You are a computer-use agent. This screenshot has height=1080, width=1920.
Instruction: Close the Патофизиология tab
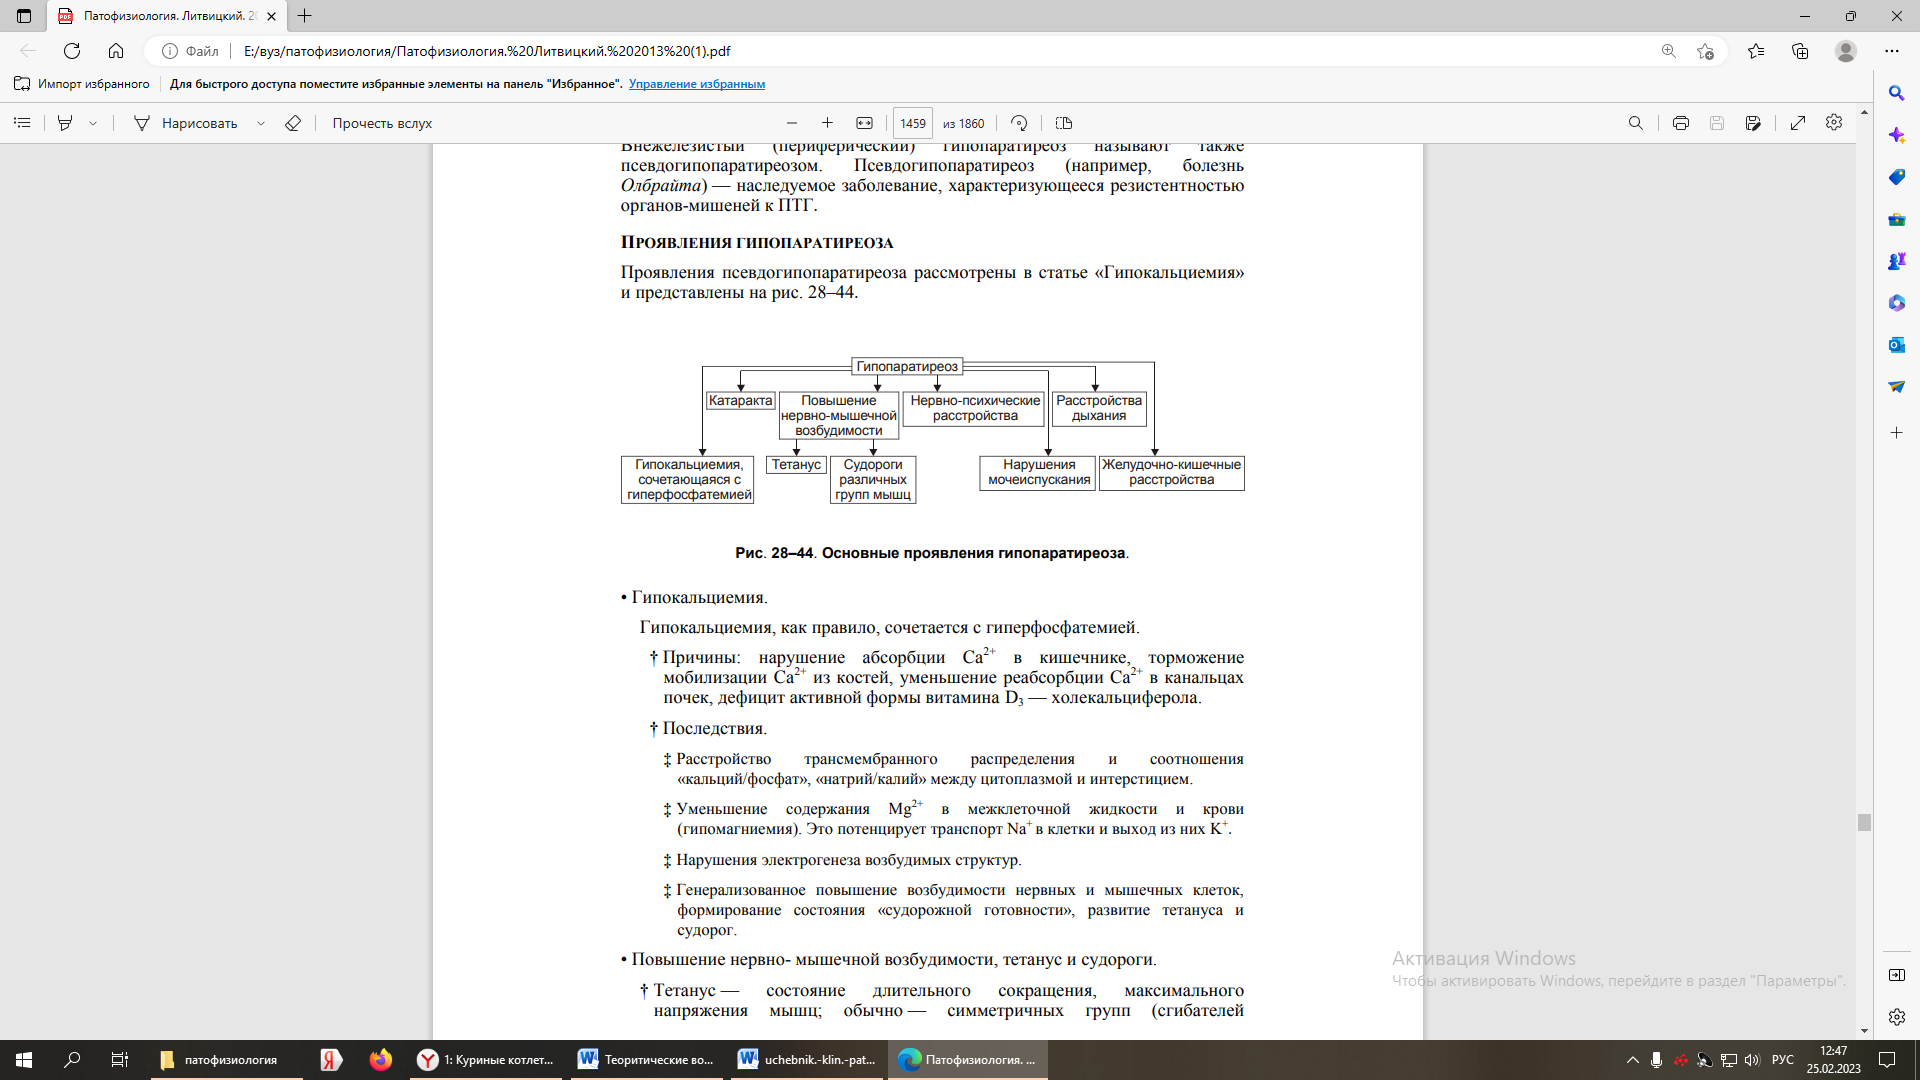point(271,16)
